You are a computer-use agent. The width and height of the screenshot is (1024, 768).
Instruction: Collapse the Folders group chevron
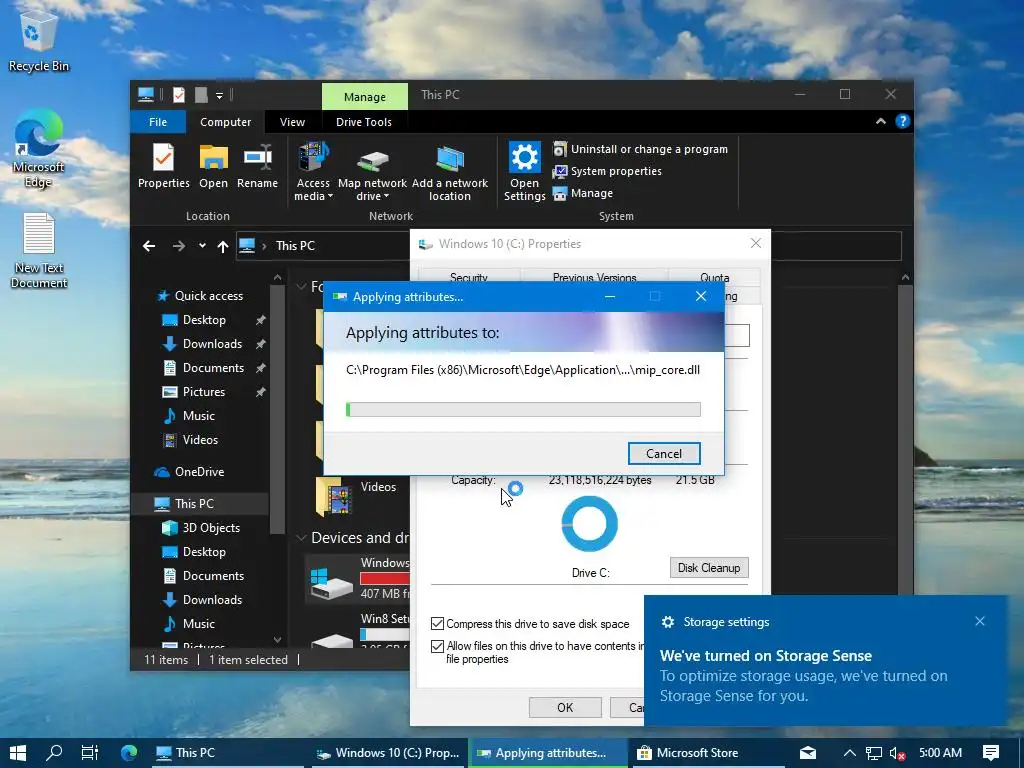[301, 287]
